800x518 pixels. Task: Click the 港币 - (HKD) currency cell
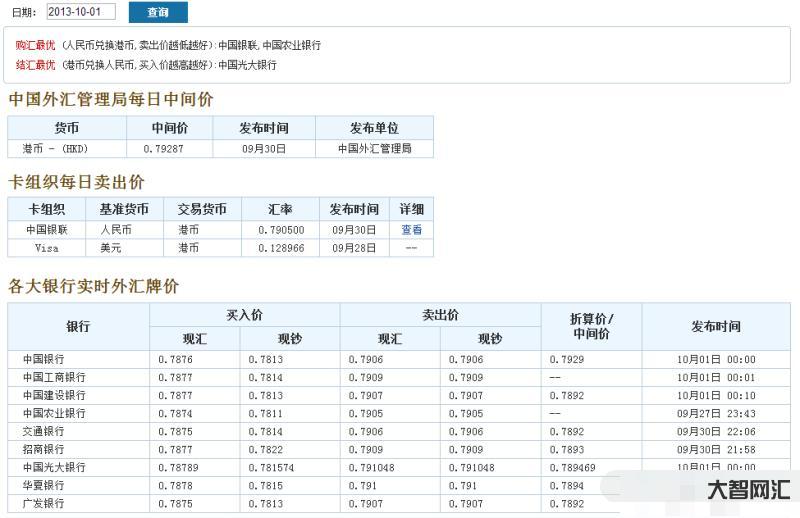tap(55, 148)
